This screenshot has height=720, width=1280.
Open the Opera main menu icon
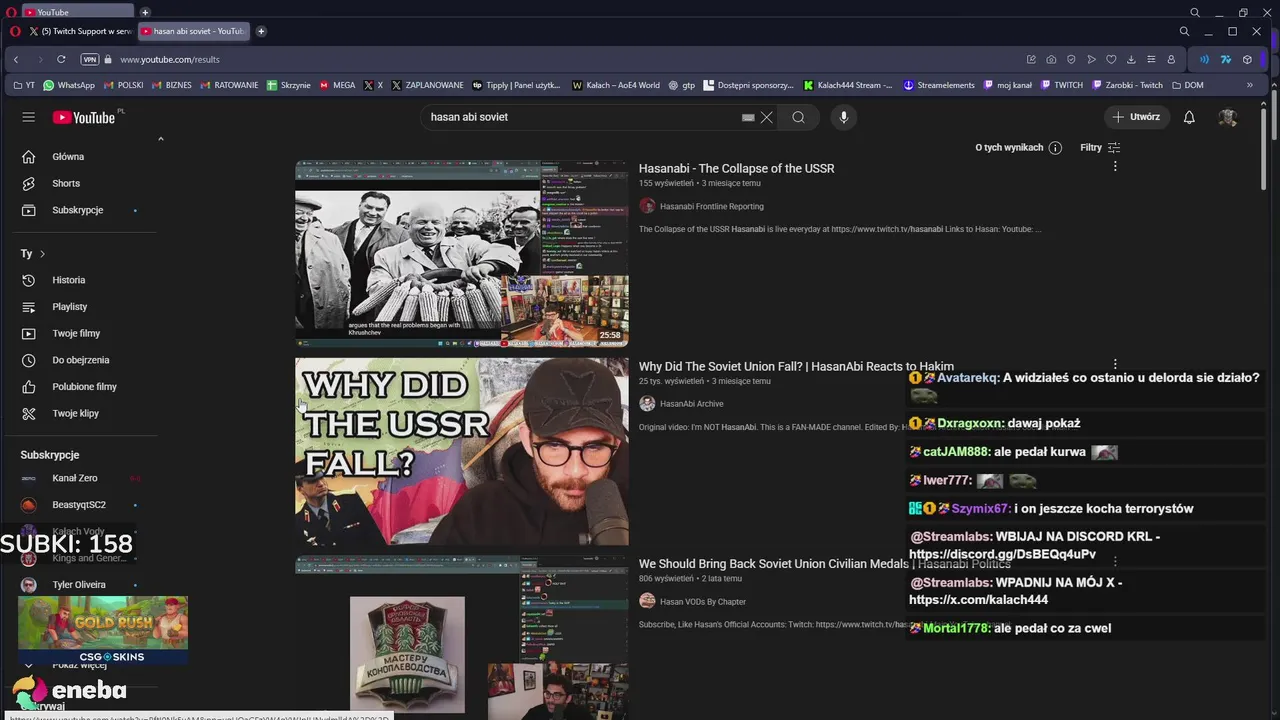[14, 31]
